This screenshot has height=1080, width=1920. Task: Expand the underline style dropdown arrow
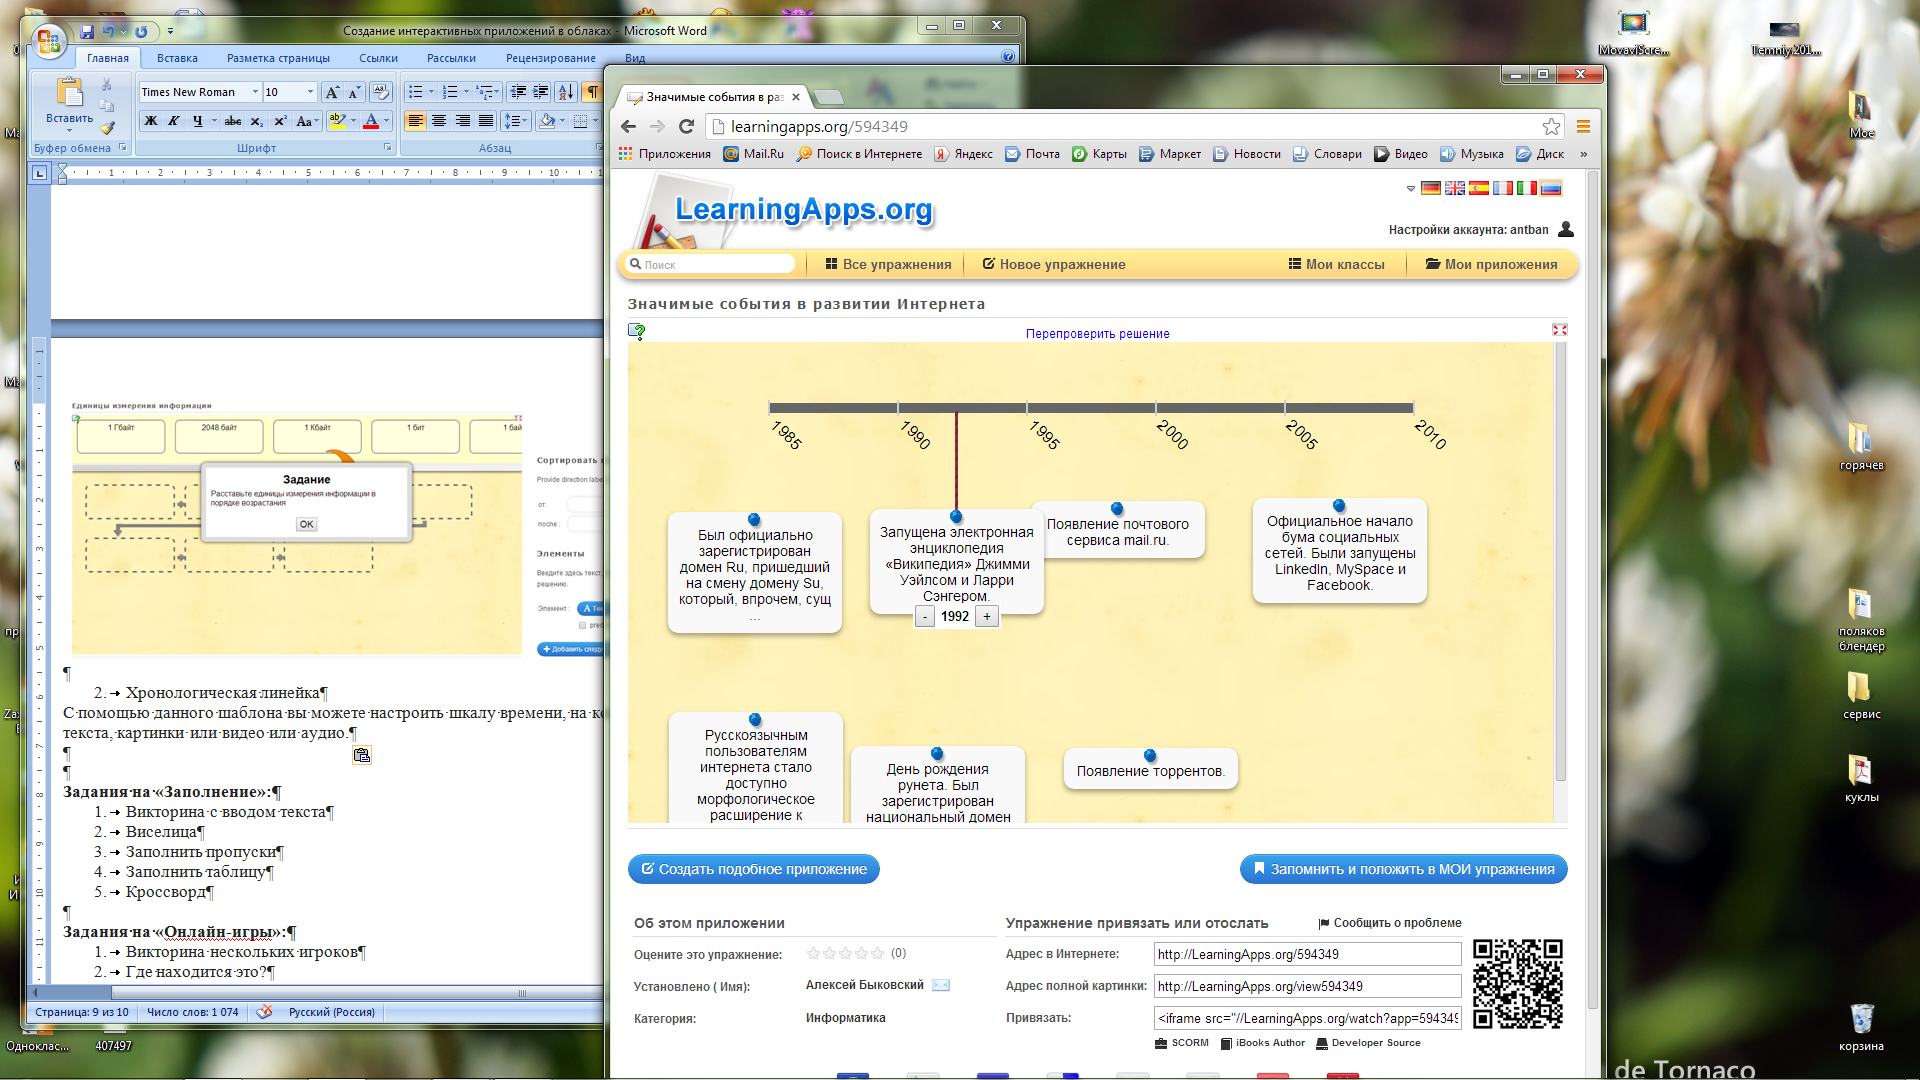click(214, 121)
